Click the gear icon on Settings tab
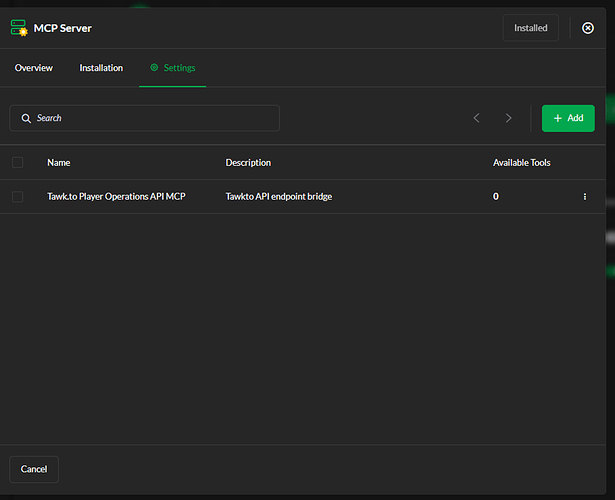Image resolution: width=615 pixels, height=500 pixels. pyautogui.click(x=154, y=68)
